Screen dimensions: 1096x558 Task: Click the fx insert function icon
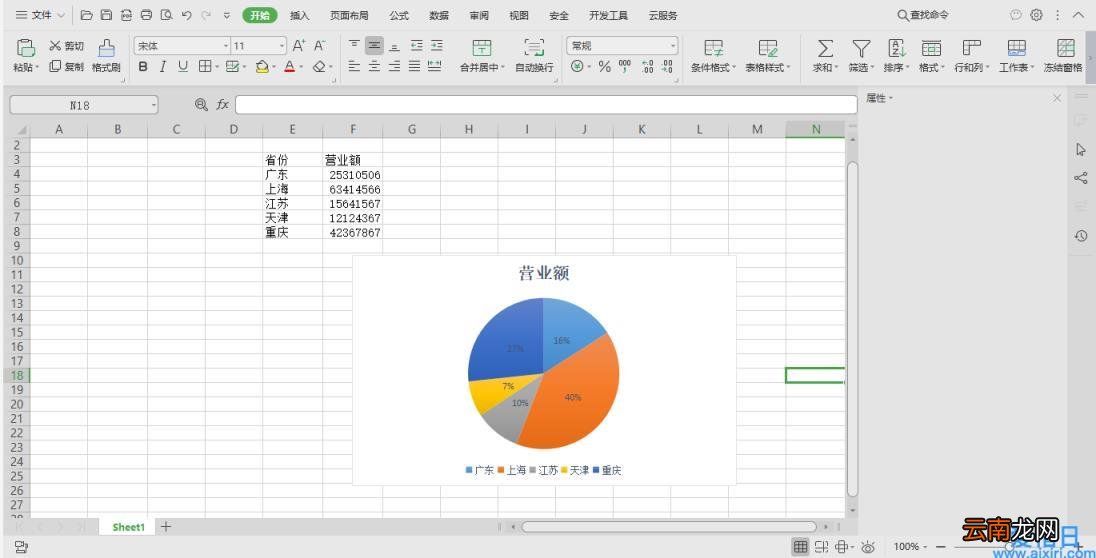point(223,104)
